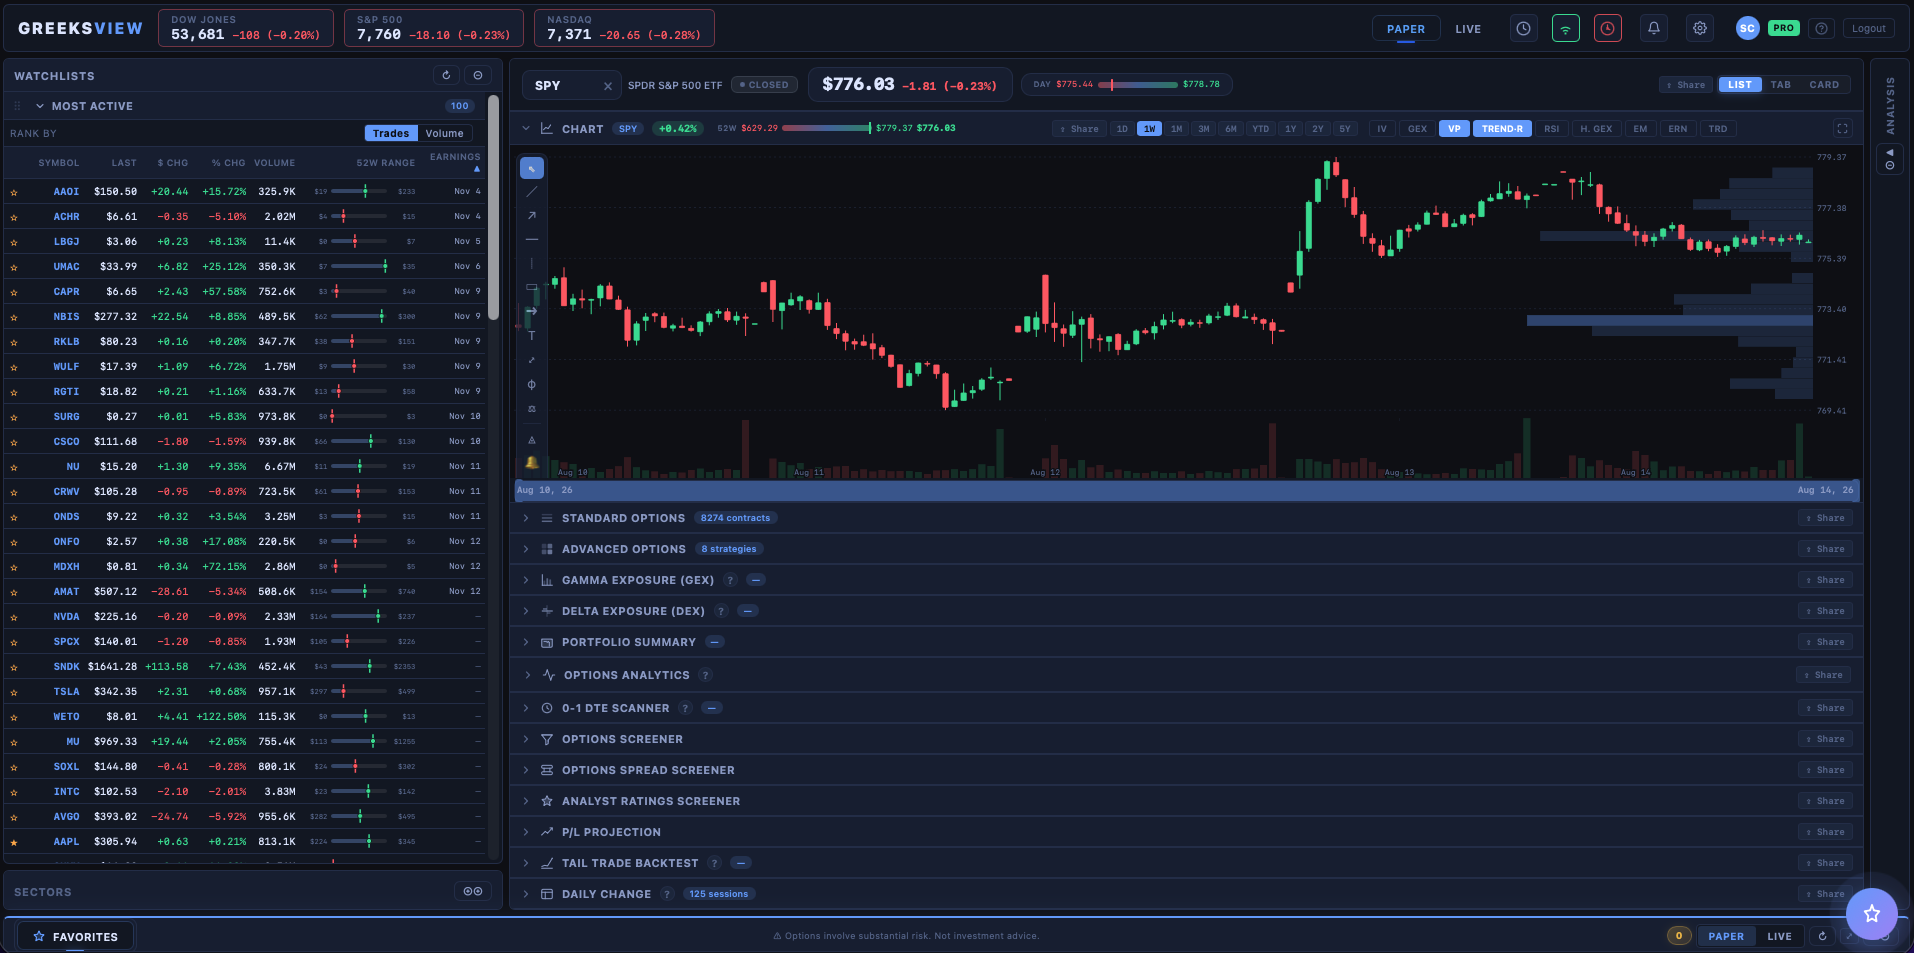Image resolution: width=1914 pixels, height=953 pixels.
Task: Open the help question mark in header
Action: pos(1822,29)
